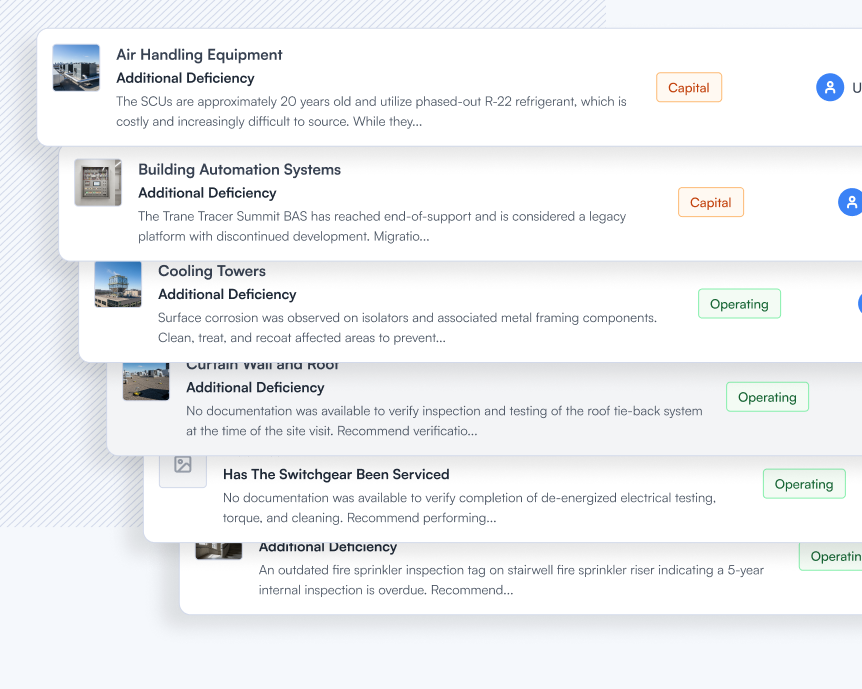This screenshot has width=862, height=689.
Task: Open the Air Handling Equipment title
Action: pyautogui.click(x=199, y=55)
